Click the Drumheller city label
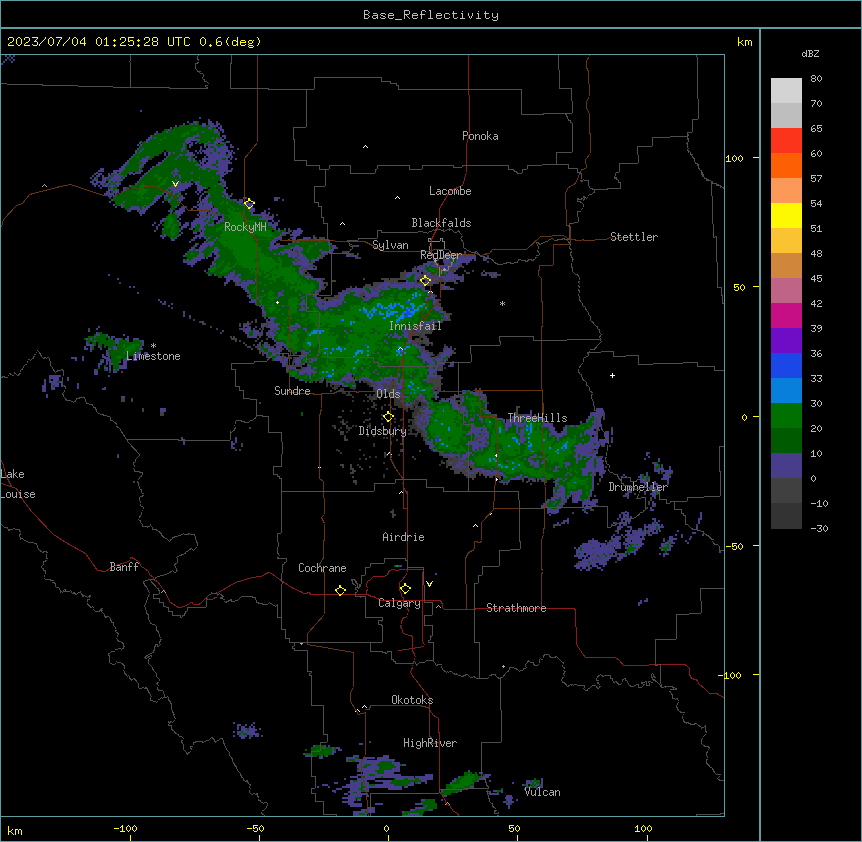Viewport: 862px width, 842px height. (638, 487)
